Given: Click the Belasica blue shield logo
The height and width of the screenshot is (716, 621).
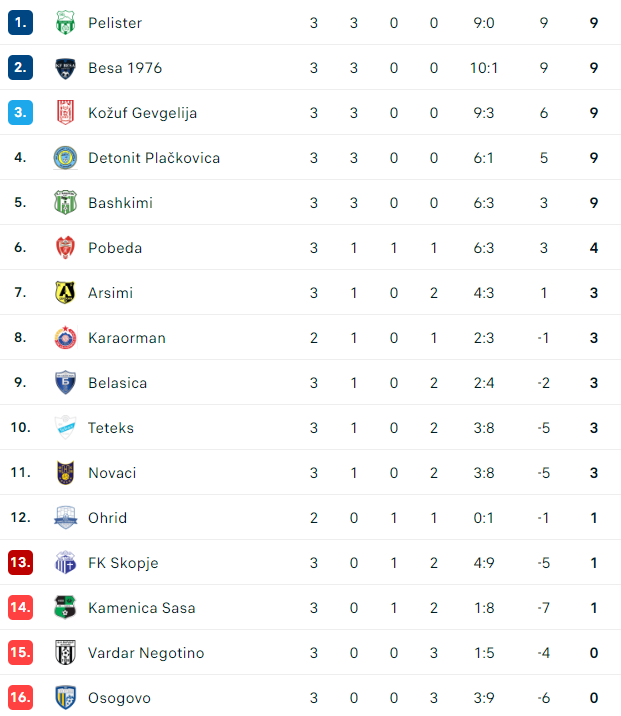Looking at the screenshot, I should pyautogui.click(x=65, y=383).
